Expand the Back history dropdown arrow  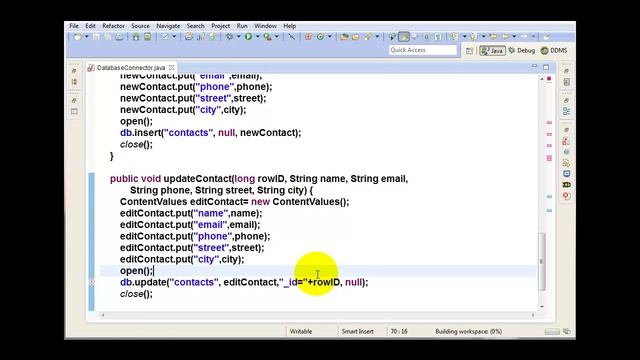click(514, 37)
